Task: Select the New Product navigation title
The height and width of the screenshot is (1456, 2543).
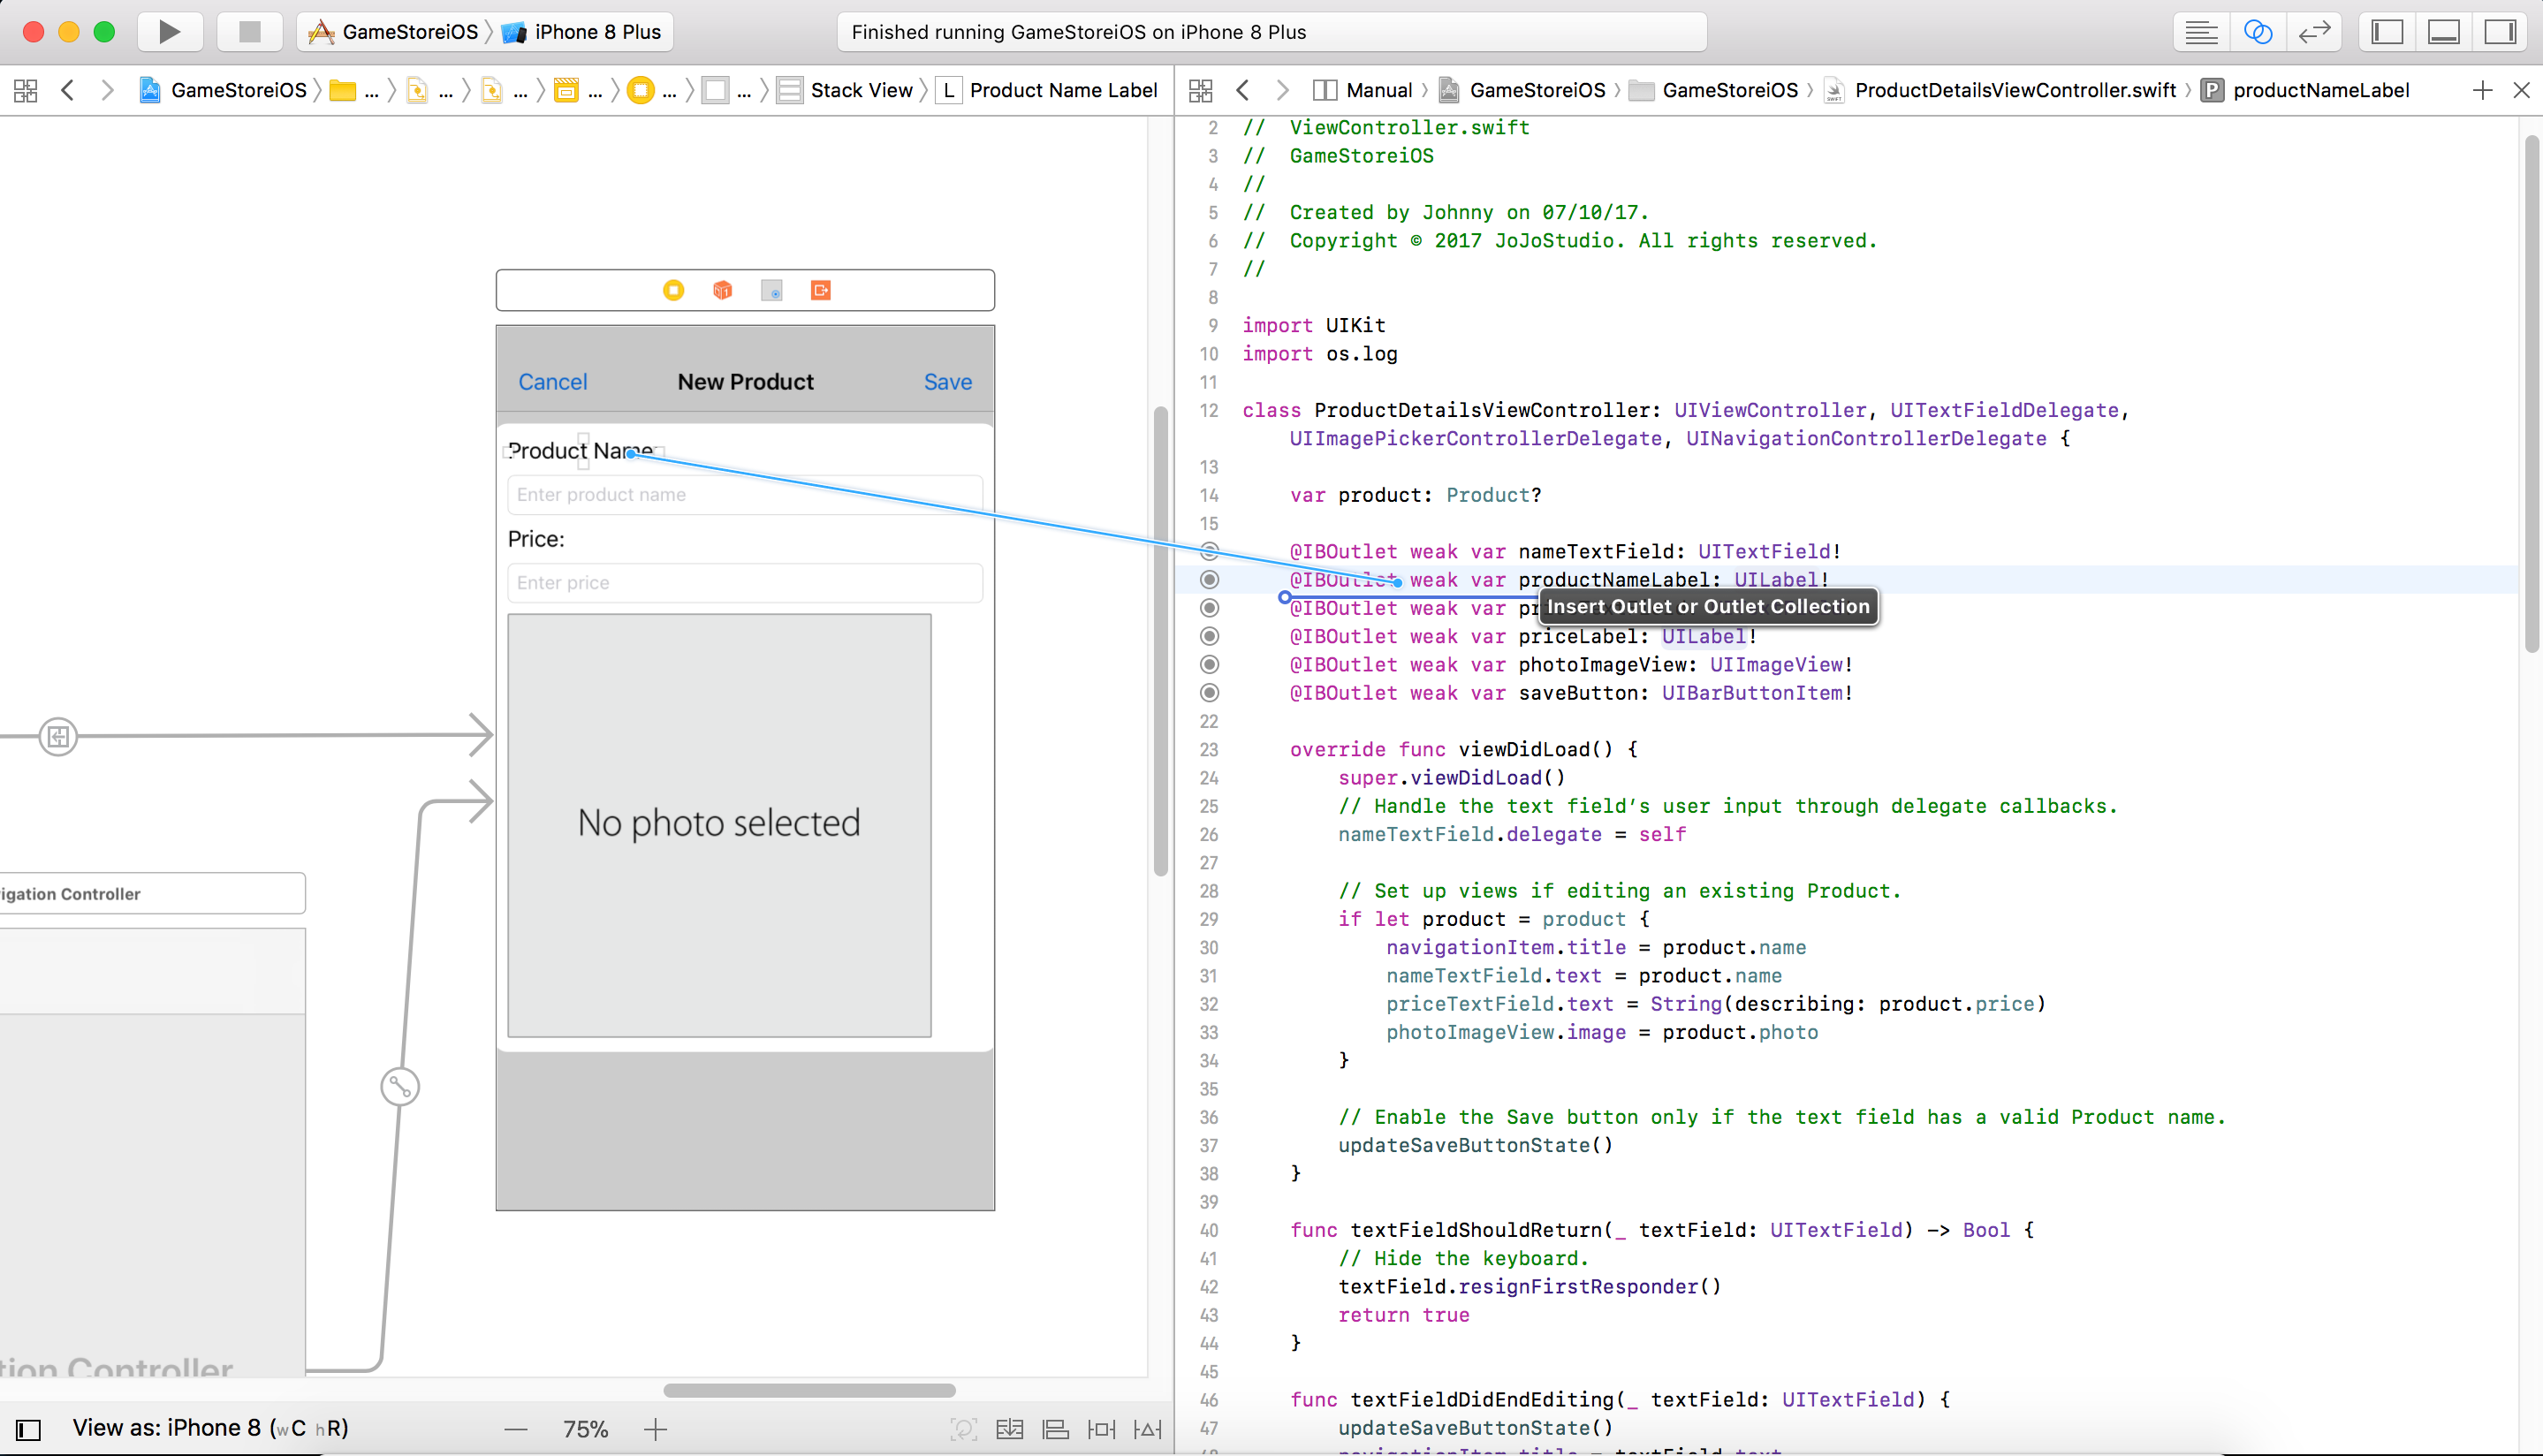Action: click(746, 382)
